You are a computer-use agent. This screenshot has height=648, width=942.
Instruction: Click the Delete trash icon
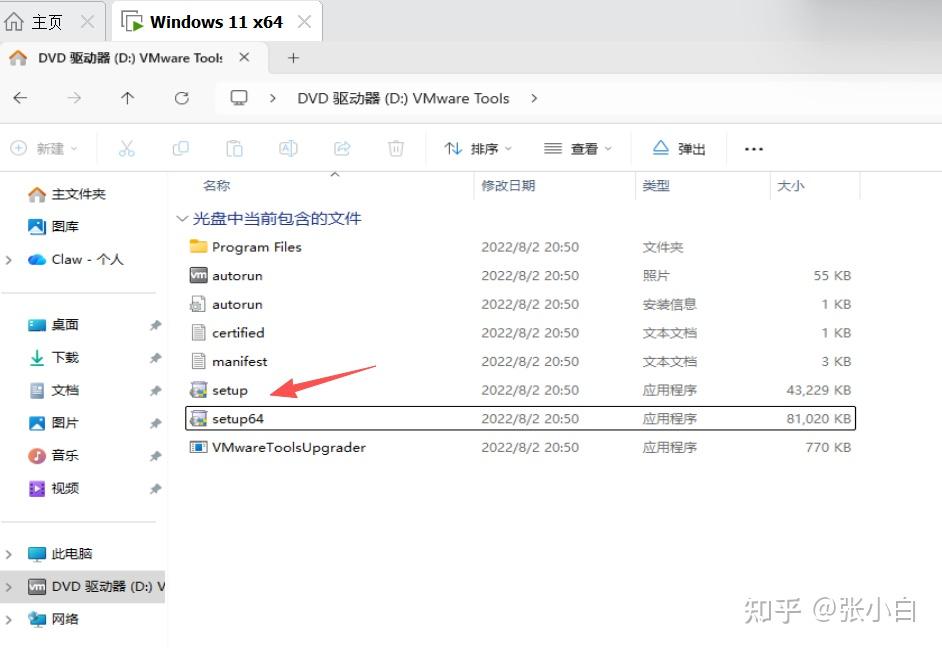click(x=395, y=148)
